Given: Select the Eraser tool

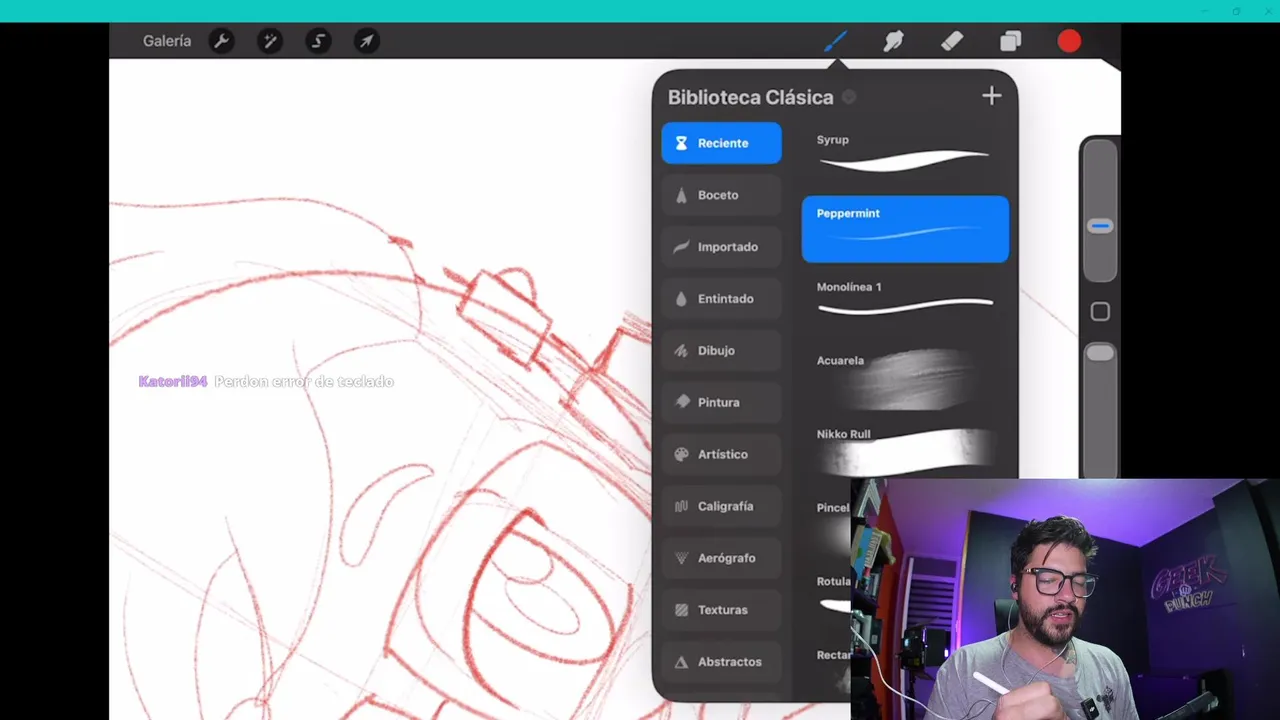Looking at the screenshot, I should pos(952,41).
